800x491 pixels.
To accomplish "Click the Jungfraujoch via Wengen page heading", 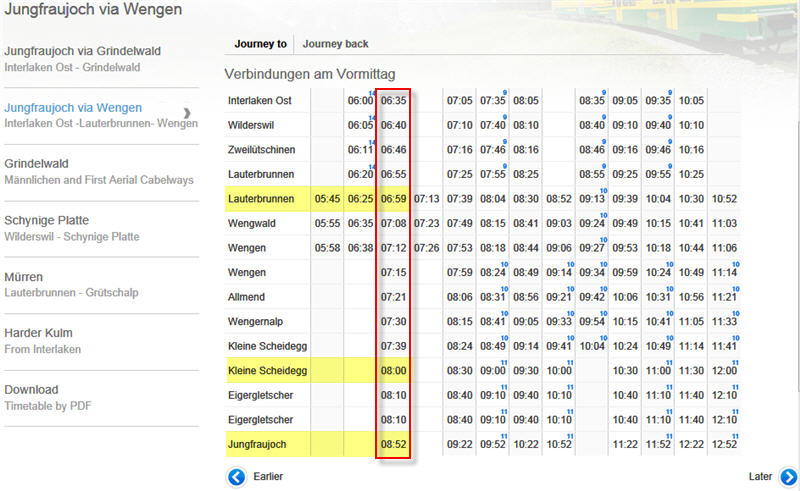I will point(93,9).
